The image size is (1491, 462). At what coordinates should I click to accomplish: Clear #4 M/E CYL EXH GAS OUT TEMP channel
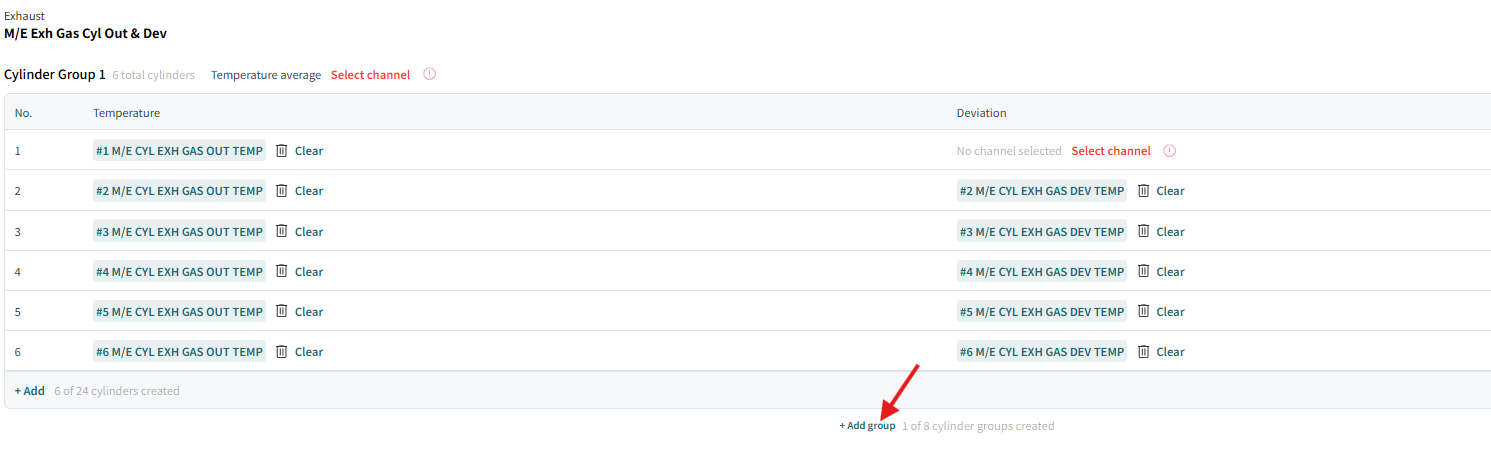[x=309, y=271]
